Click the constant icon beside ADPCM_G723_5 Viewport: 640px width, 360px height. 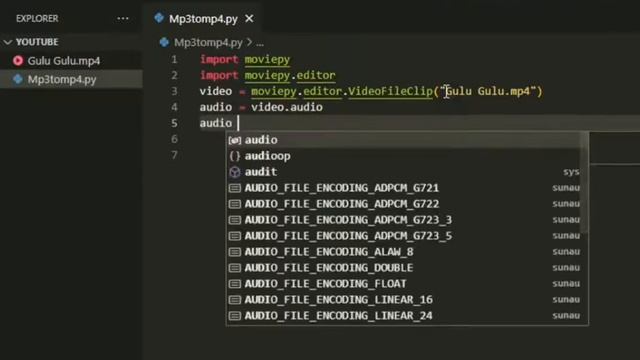tap(235, 236)
